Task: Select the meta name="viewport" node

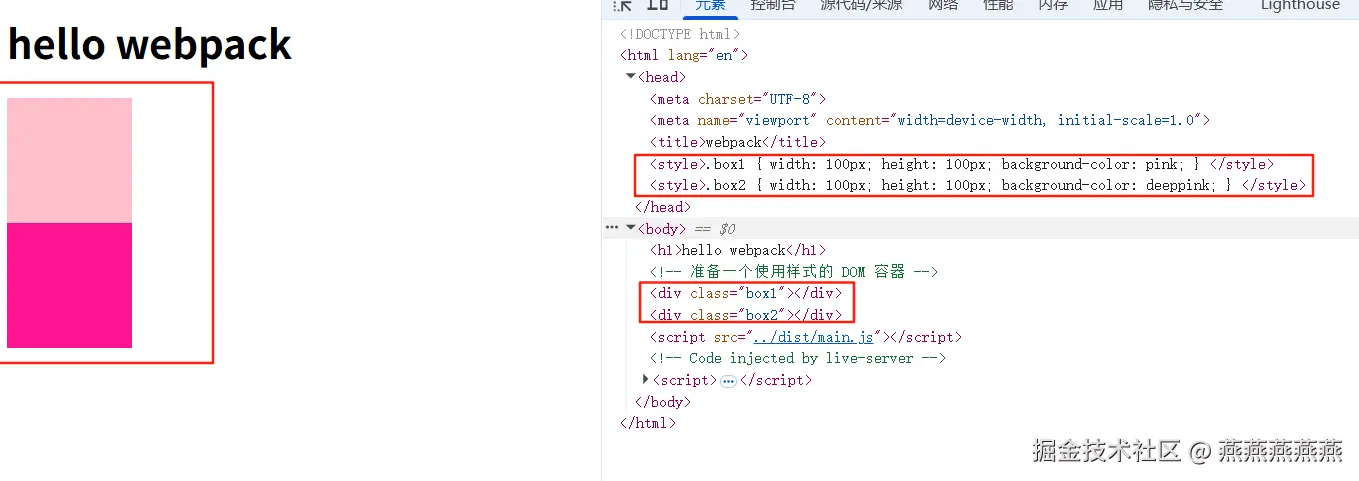Action: point(930,120)
